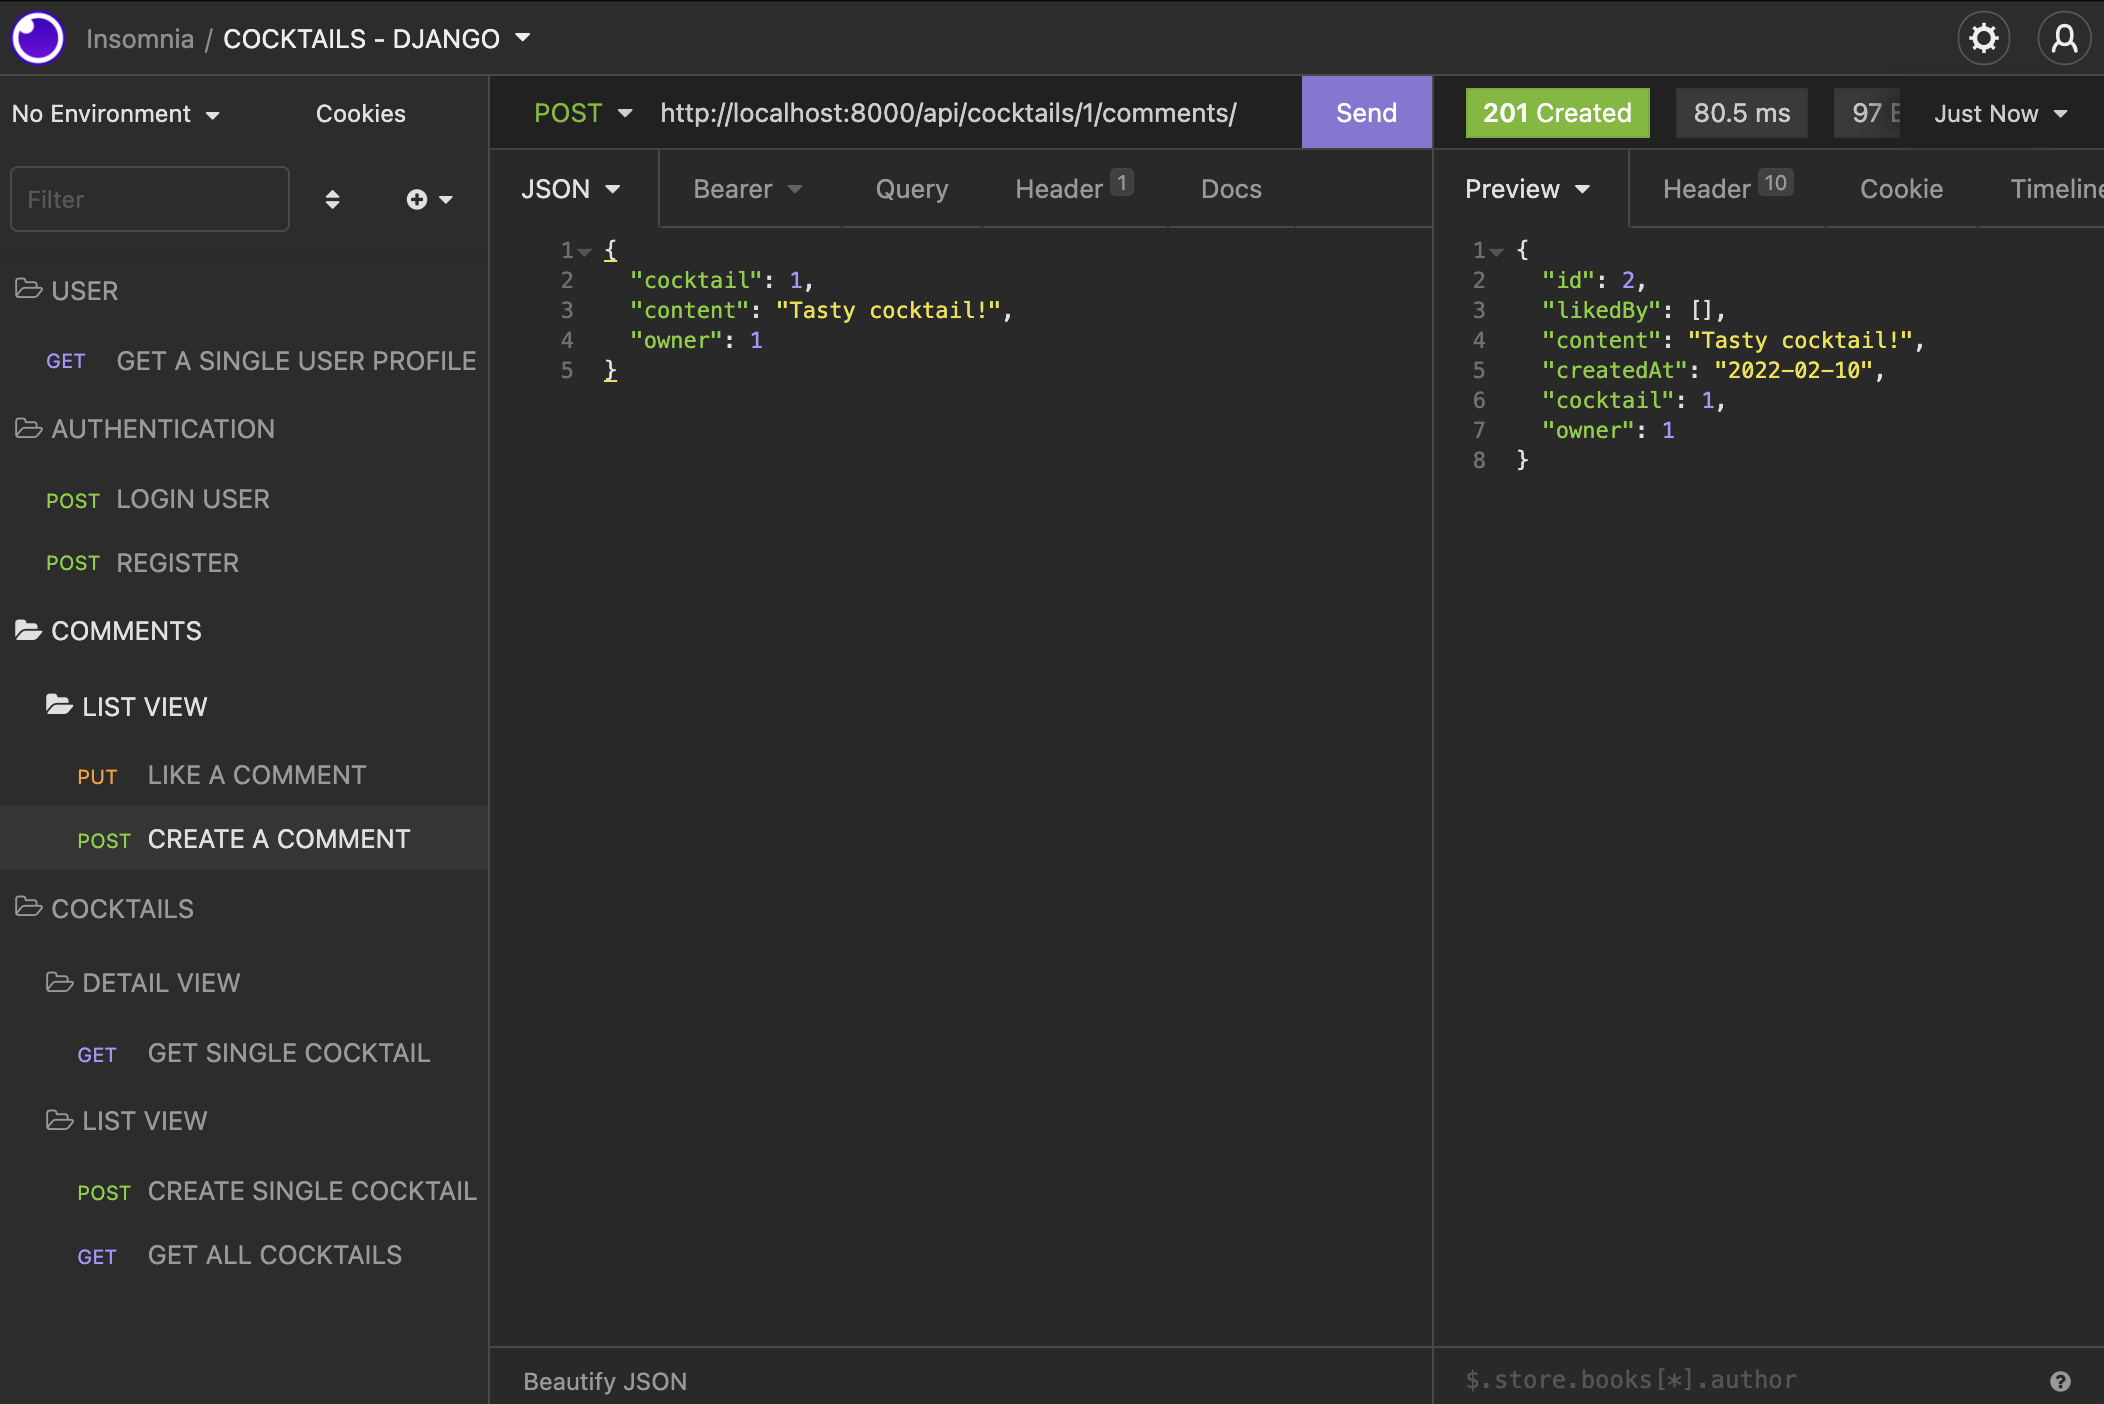Click the Send button
Image resolution: width=2104 pixels, height=1404 pixels.
pyautogui.click(x=1366, y=113)
